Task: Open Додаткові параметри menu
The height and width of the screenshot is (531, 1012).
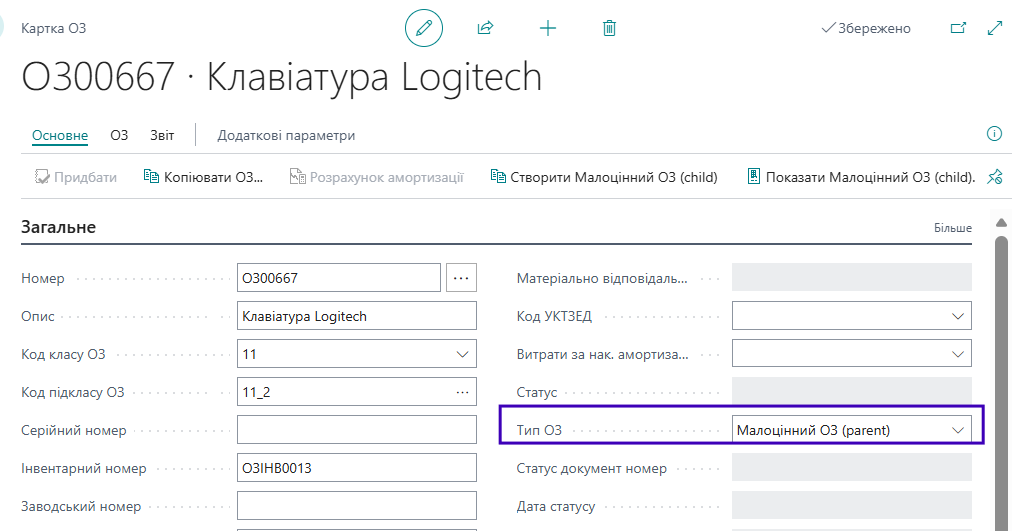Action: pos(286,135)
